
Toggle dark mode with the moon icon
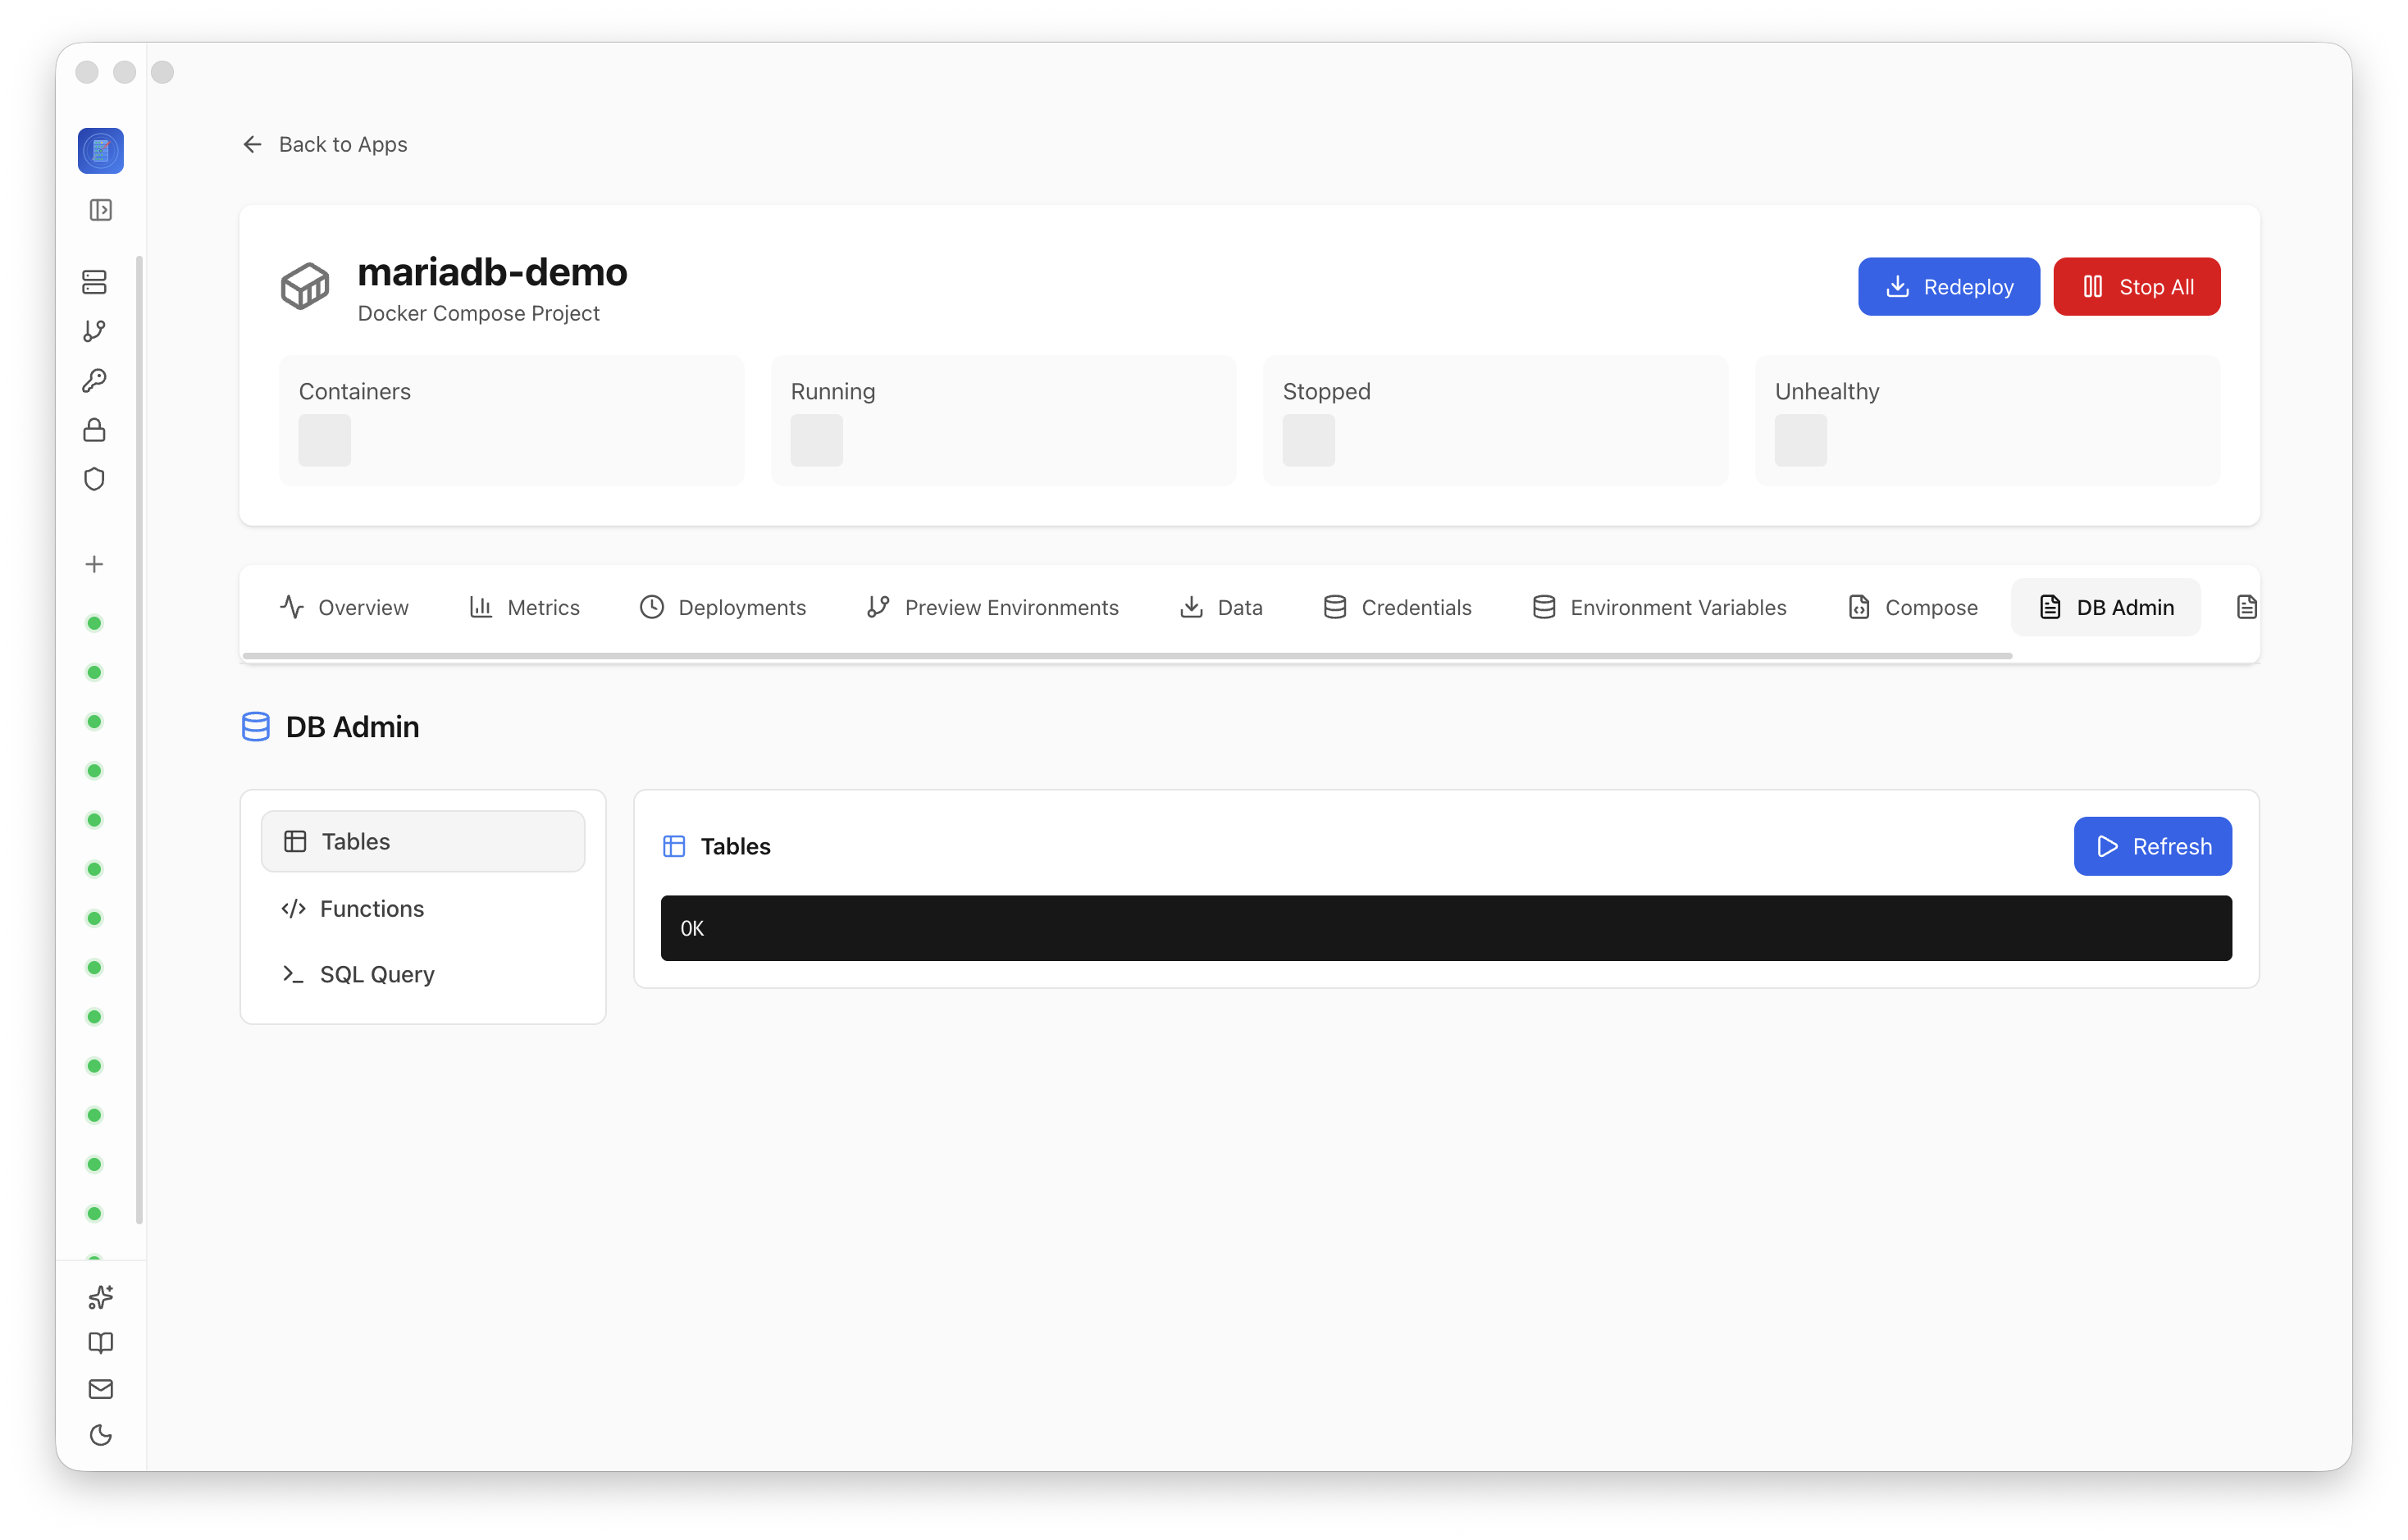pos(101,1435)
